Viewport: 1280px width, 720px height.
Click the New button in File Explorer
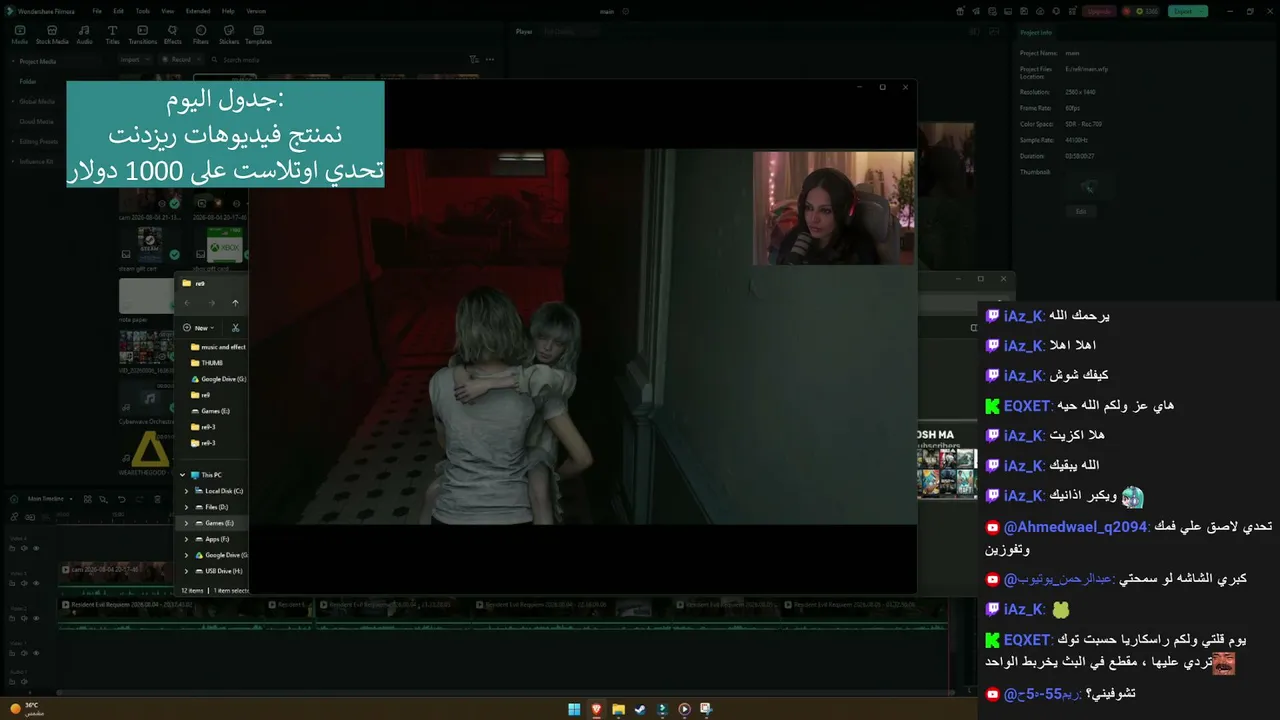click(198, 328)
